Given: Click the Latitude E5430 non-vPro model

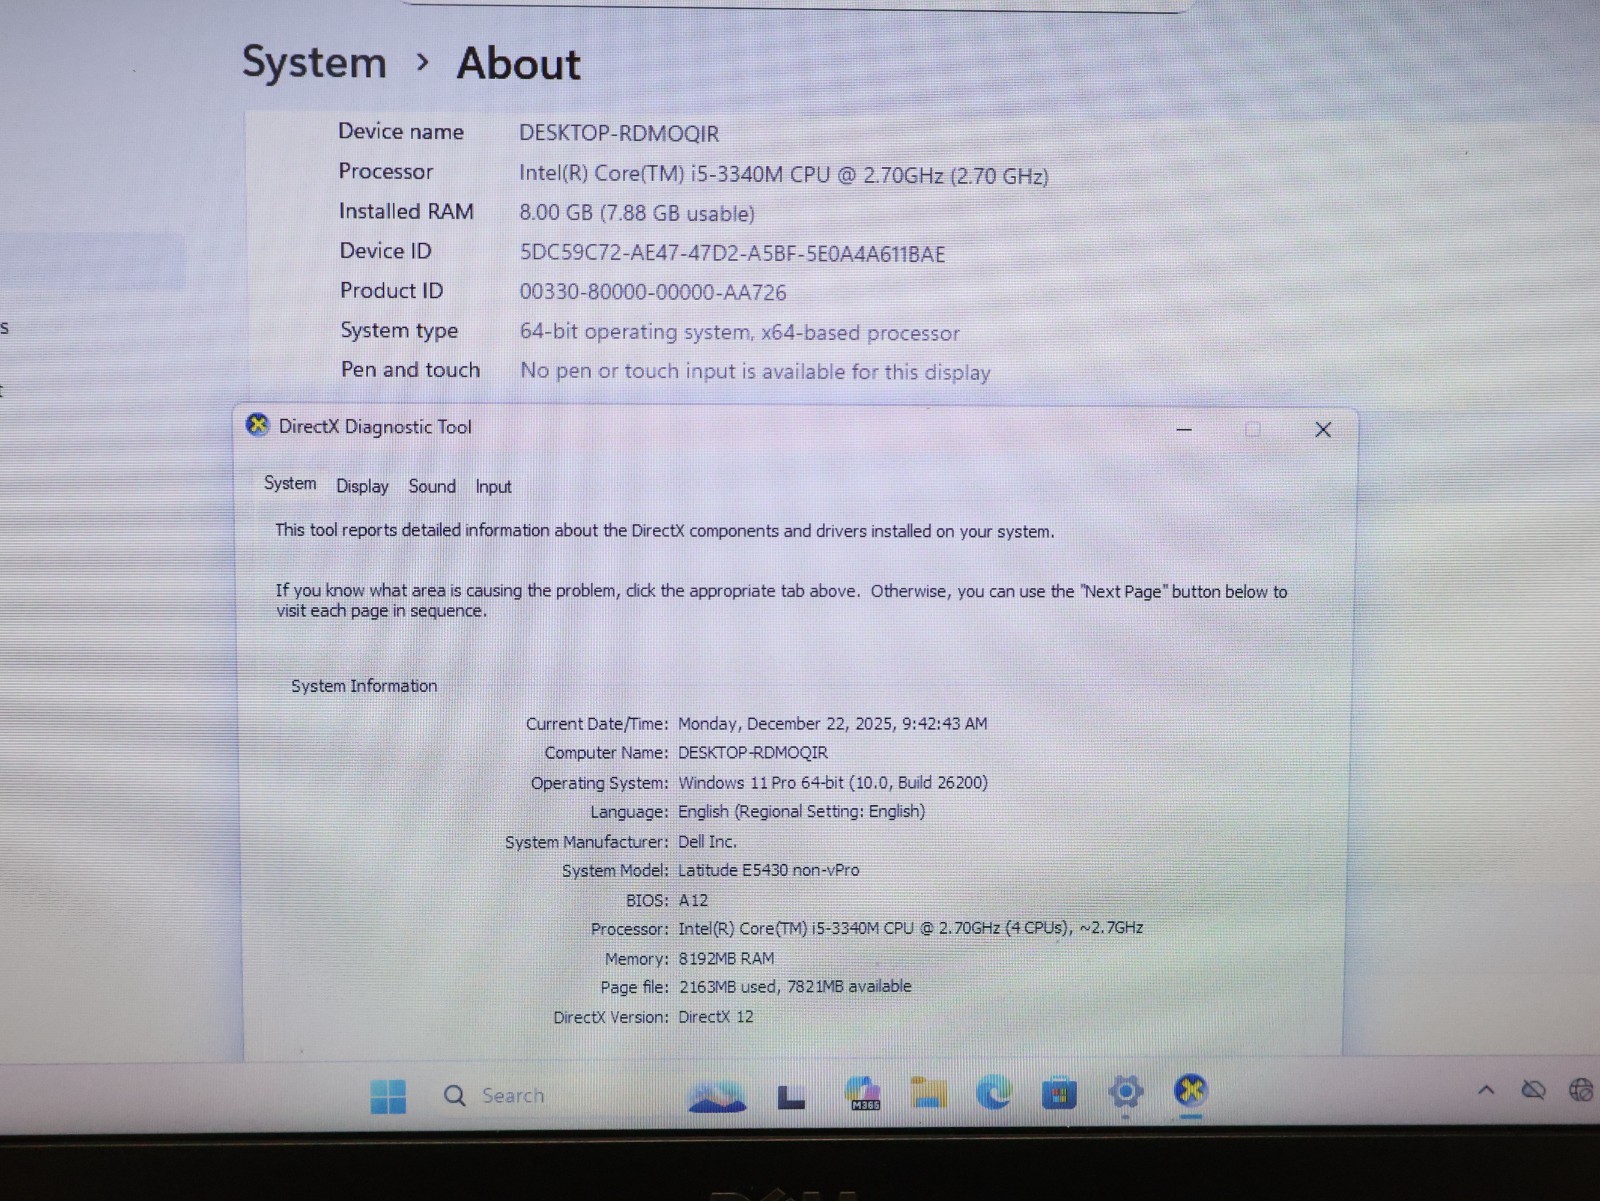Looking at the screenshot, I should [x=768, y=870].
